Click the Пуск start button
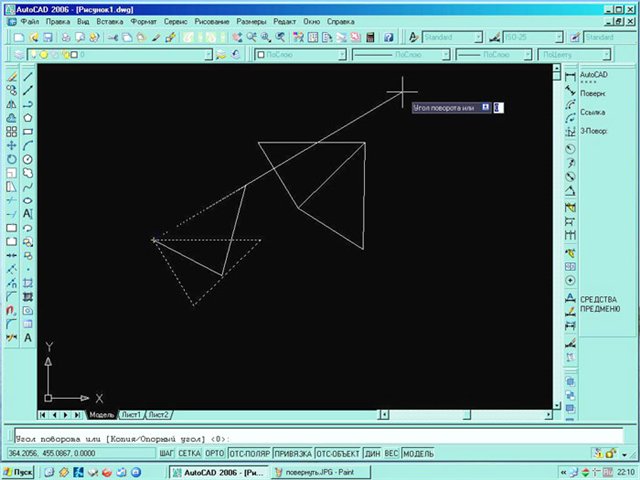Image resolution: width=640 pixels, height=480 pixels. (x=19, y=470)
